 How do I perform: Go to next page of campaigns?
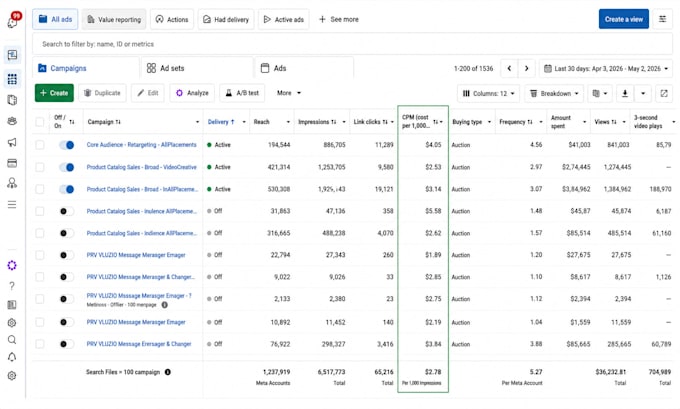click(x=526, y=69)
